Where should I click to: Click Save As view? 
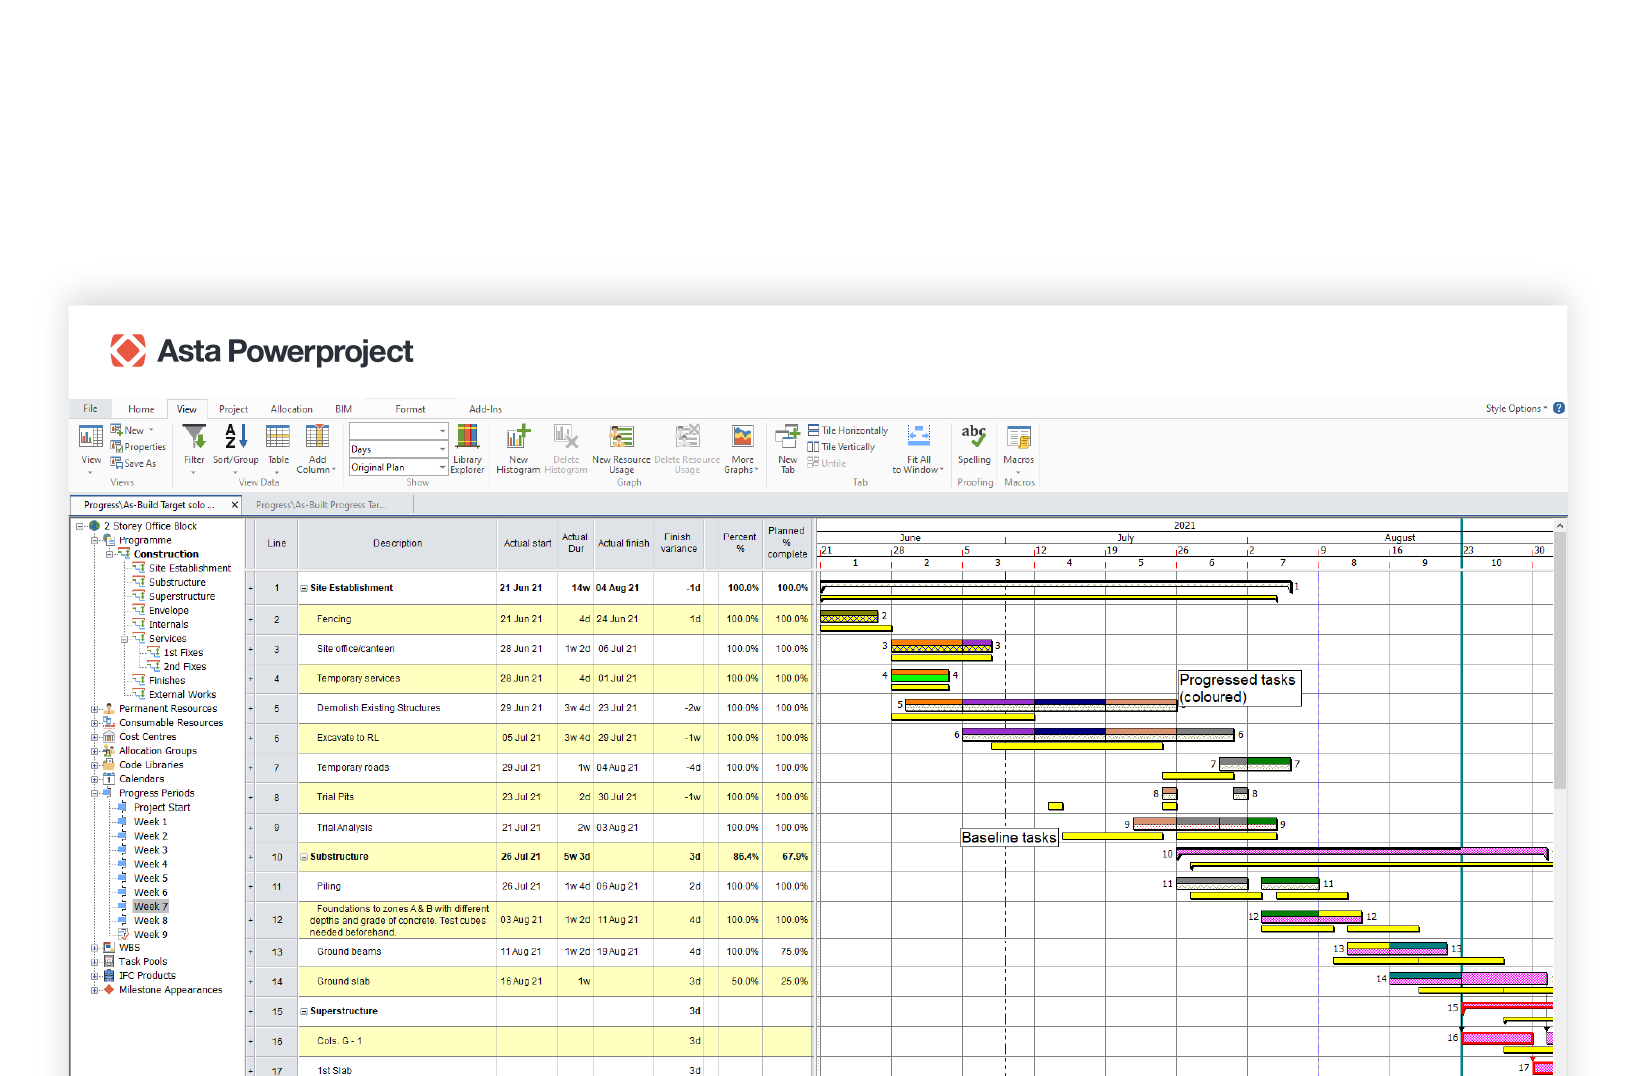click(133, 464)
